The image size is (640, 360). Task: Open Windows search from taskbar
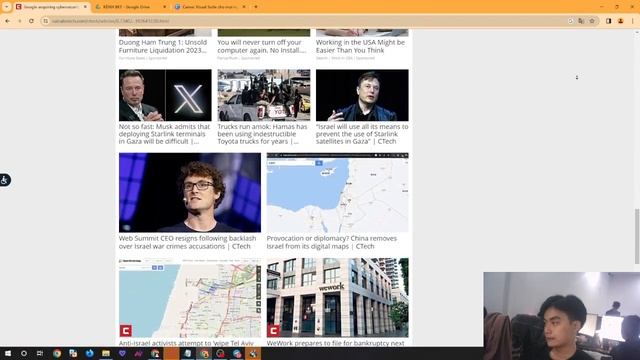pos(24,353)
